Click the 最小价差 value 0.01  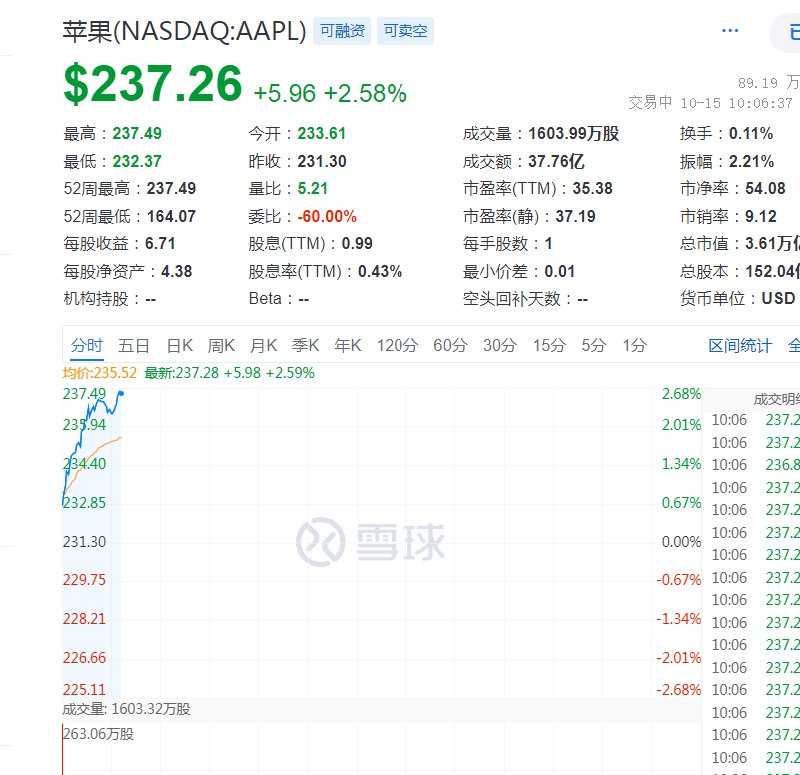[560, 271]
